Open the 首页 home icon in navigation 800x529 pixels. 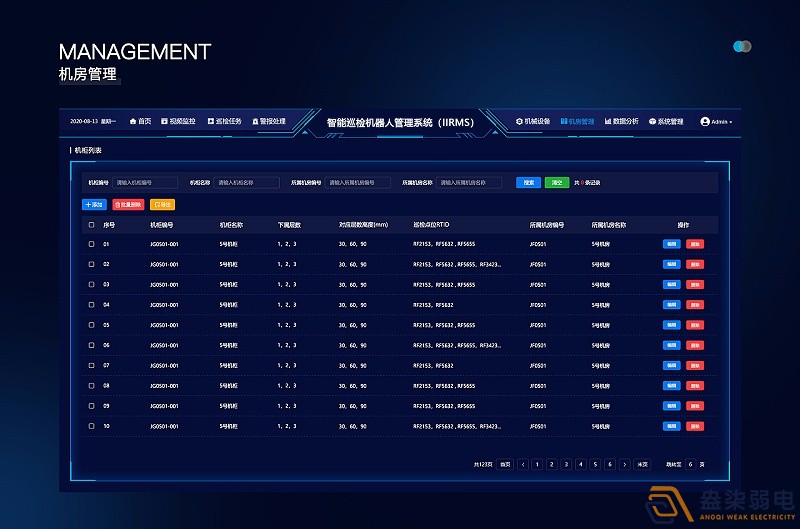coord(133,121)
